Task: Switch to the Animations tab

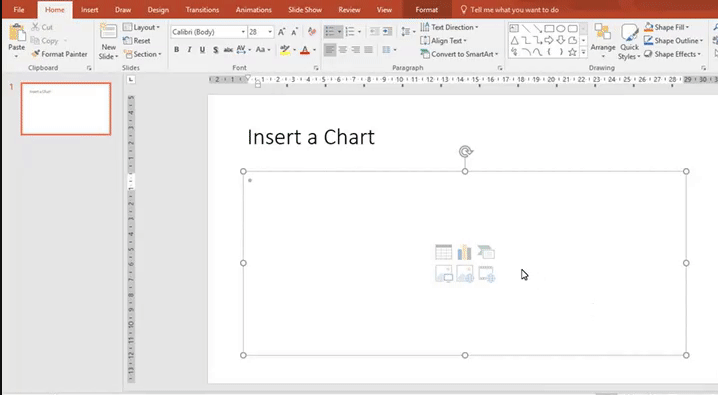Action: pos(254,10)
